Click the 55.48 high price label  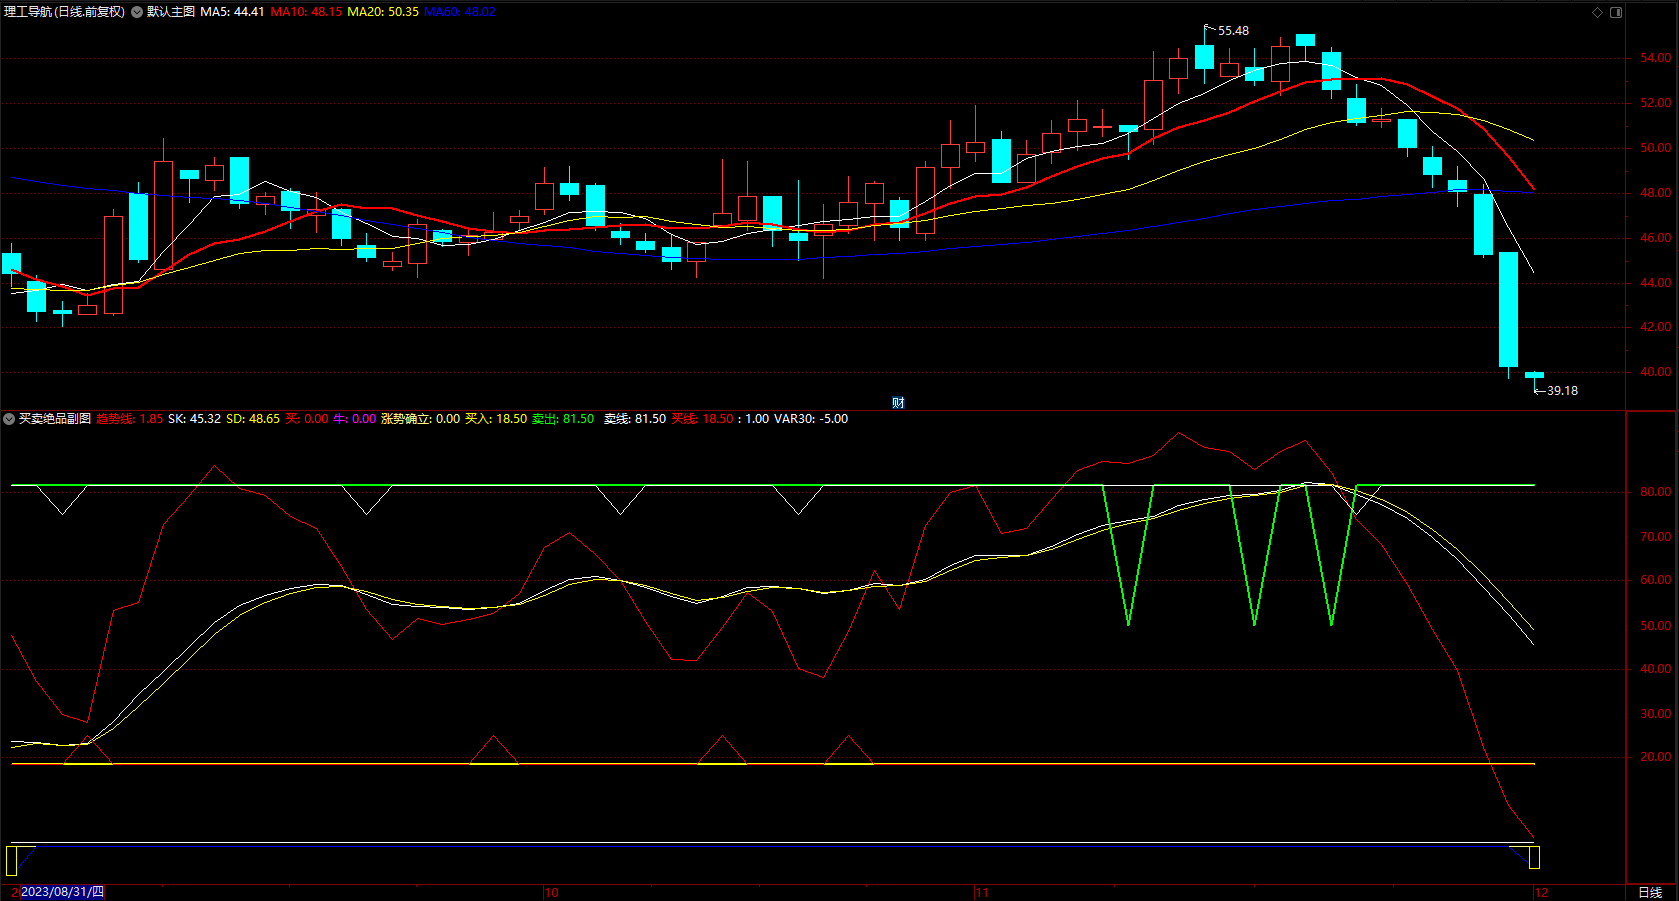coord(1233,31)
